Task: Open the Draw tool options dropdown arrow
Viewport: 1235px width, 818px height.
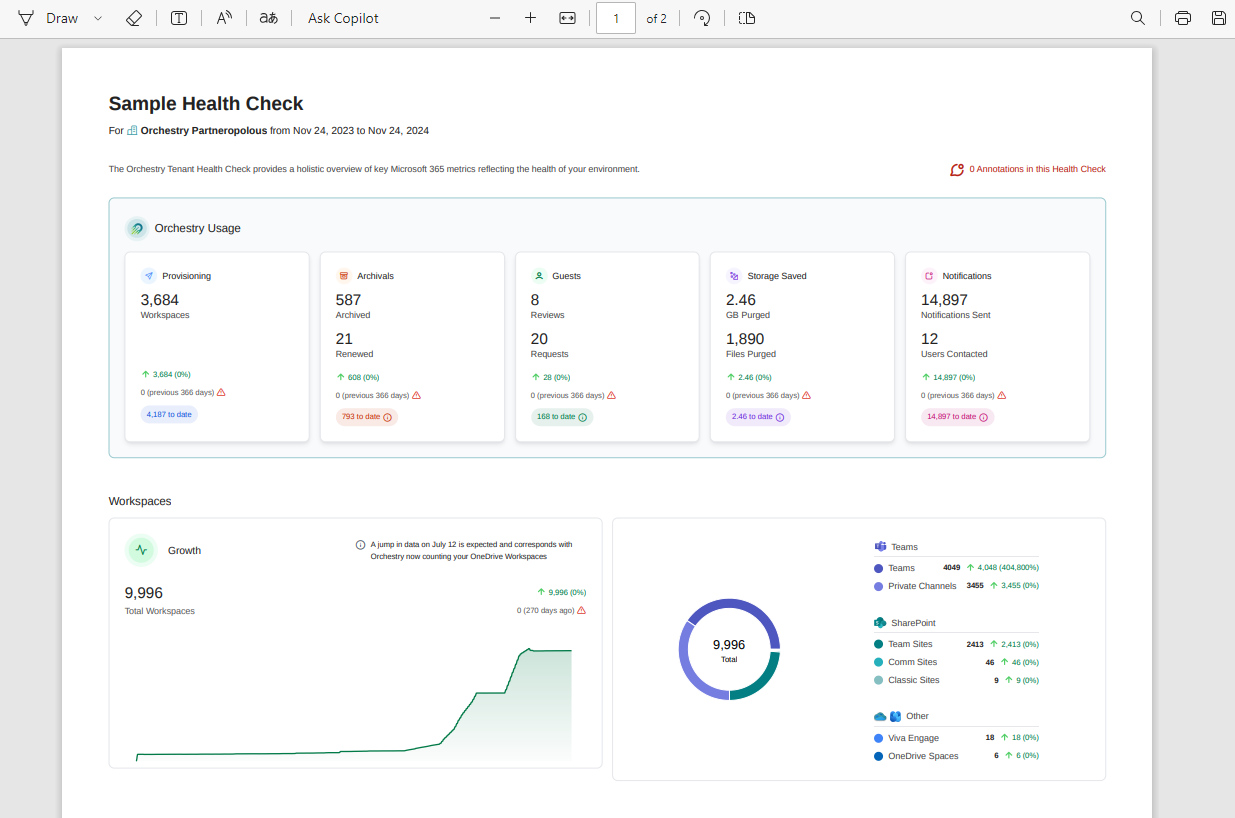Action: point(98,18)
